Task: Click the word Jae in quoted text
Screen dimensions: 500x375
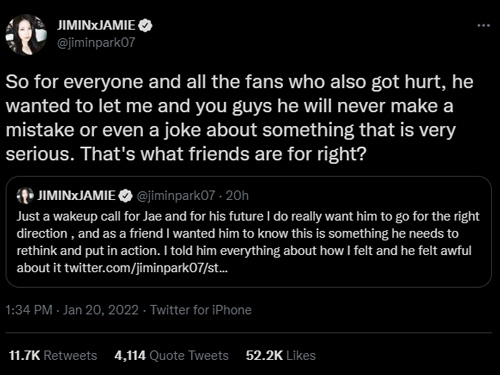Action: [x=152, y=217]
